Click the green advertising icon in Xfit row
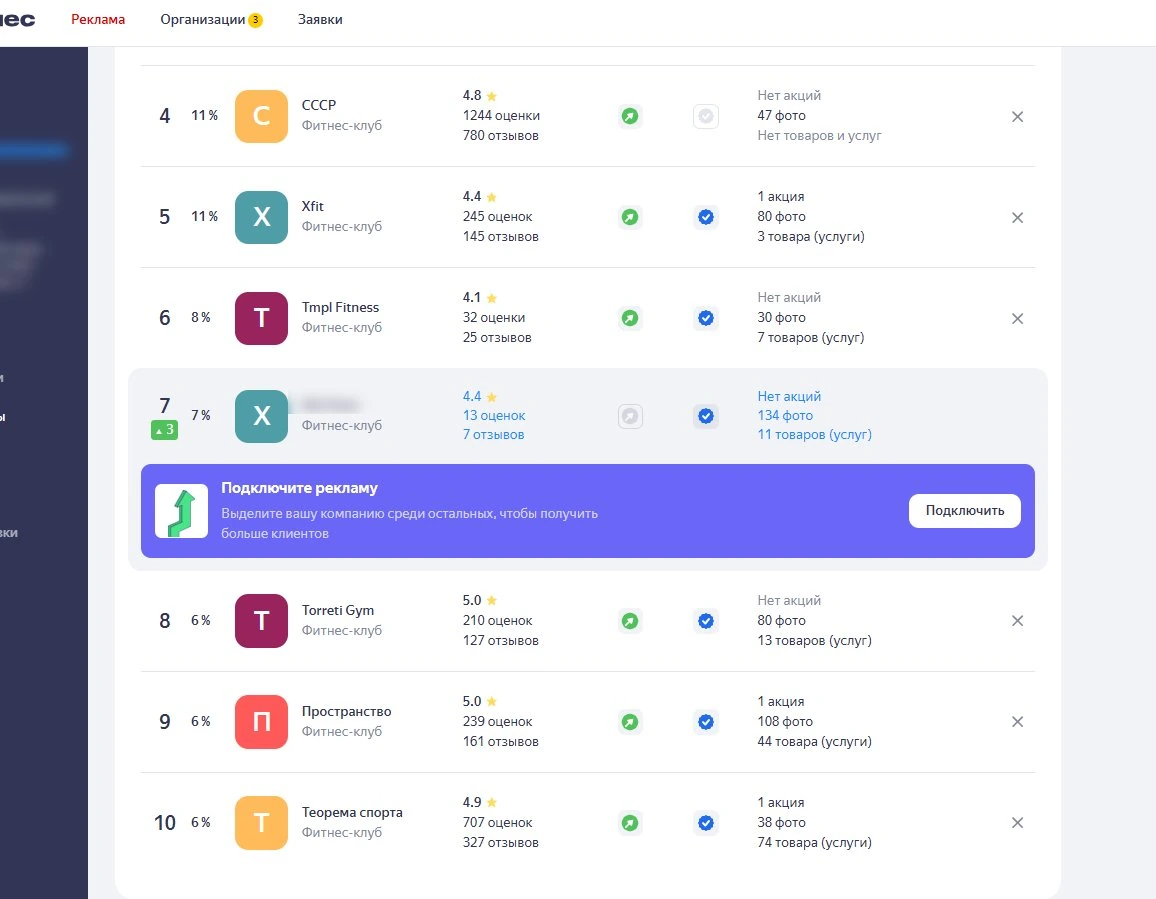Viewport: 1156px width, 899px height. (x=630, y=218)
